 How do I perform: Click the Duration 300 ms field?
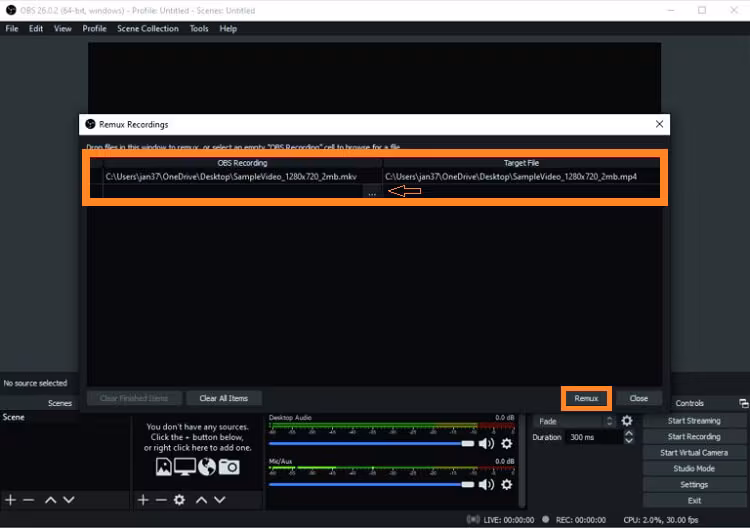tap(594, 437)
